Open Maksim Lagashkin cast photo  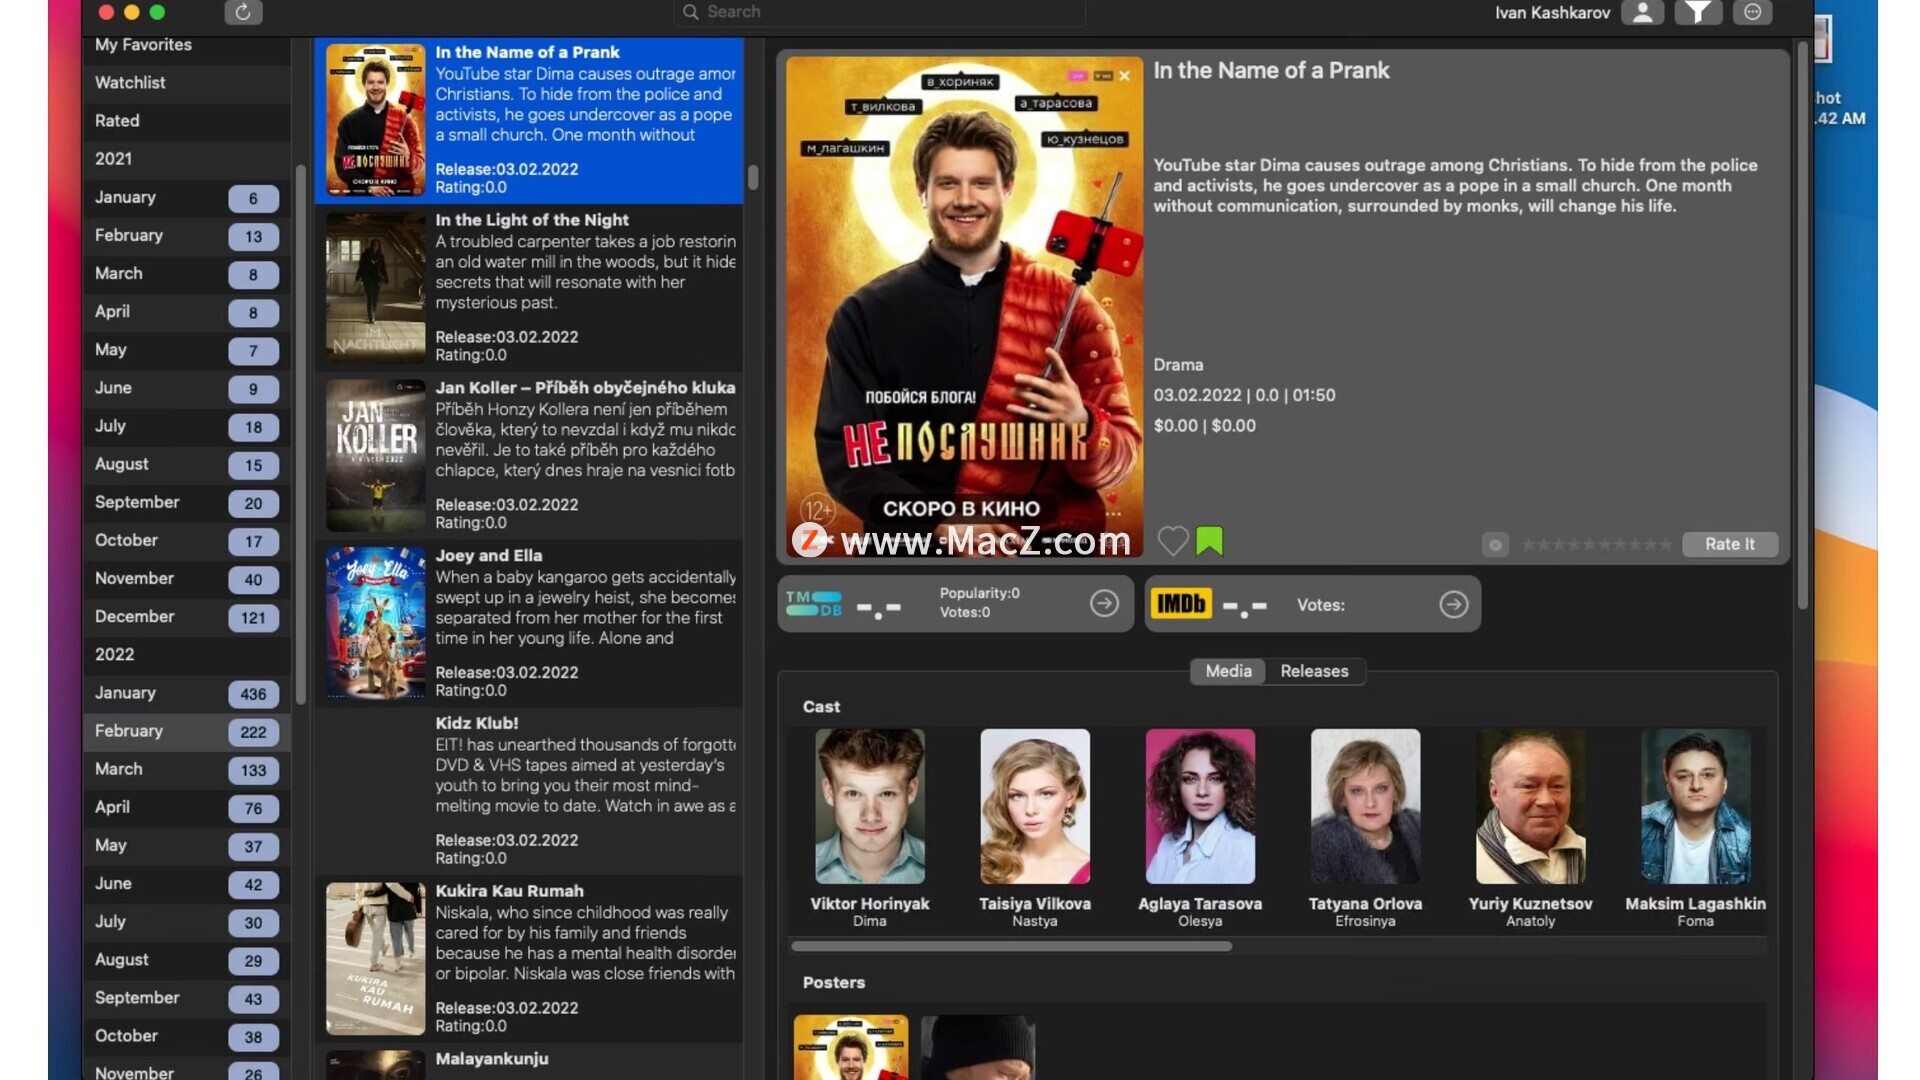[1695, 806]
